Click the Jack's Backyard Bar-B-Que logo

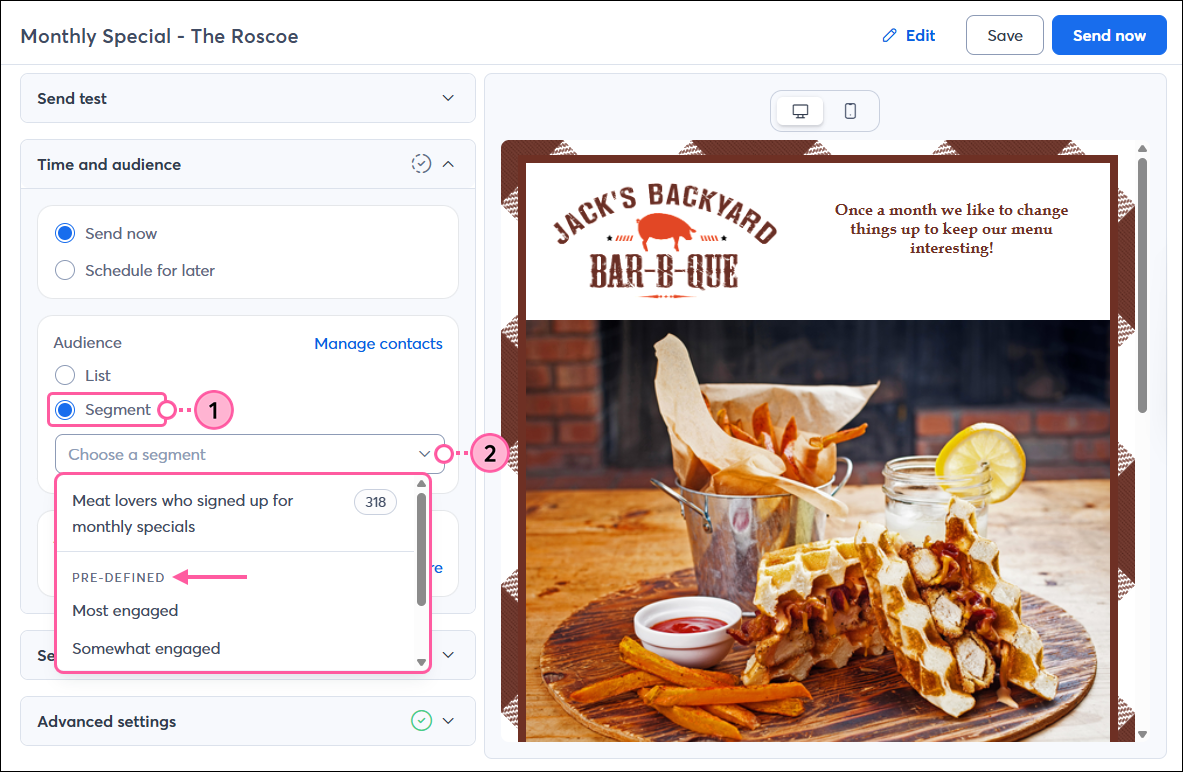[x=664, y=239]
